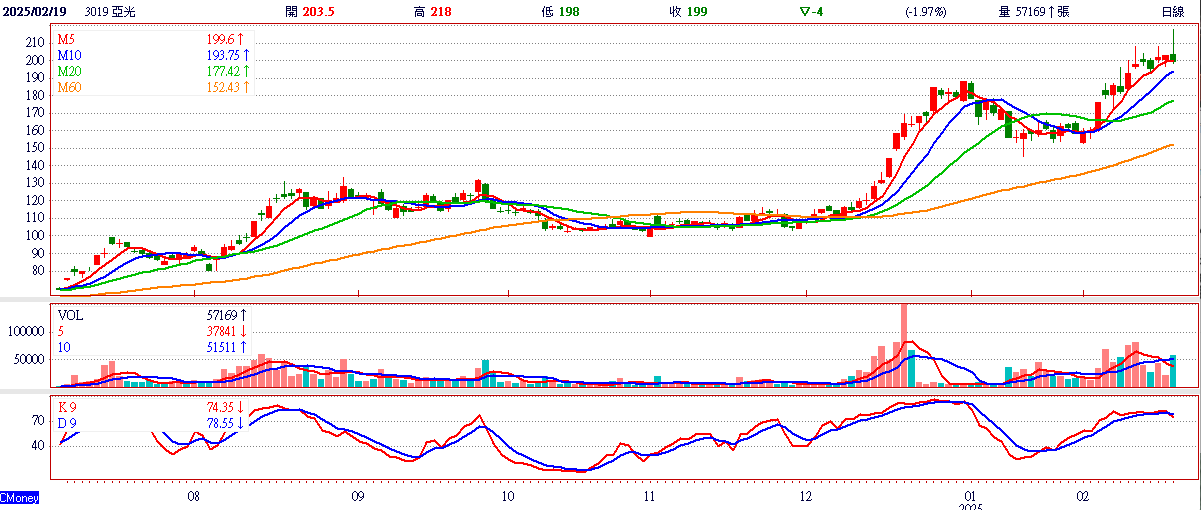Click the M5 moving average legend label
1201x510 pixels.
66,38
